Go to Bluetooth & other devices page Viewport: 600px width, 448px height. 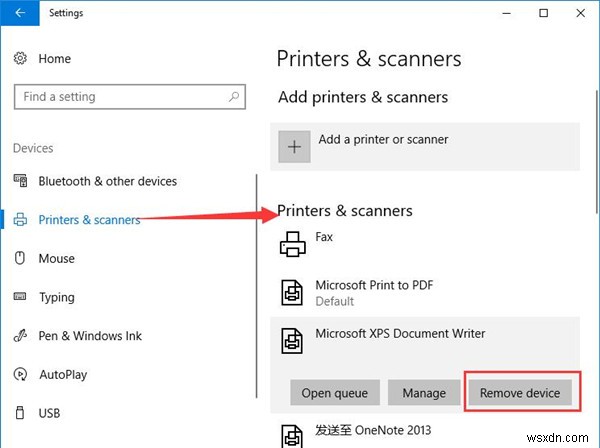(107, 181)
